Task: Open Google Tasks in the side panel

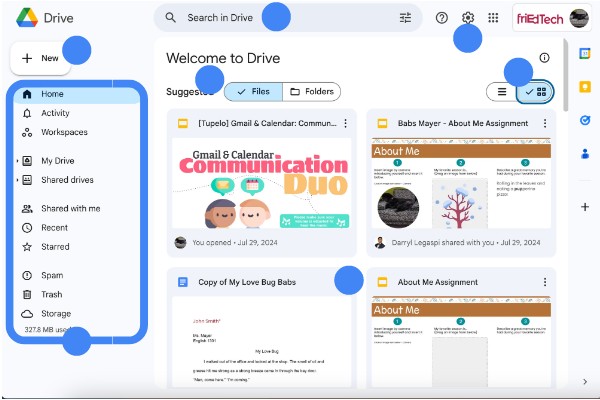Action: coord(585,120)
